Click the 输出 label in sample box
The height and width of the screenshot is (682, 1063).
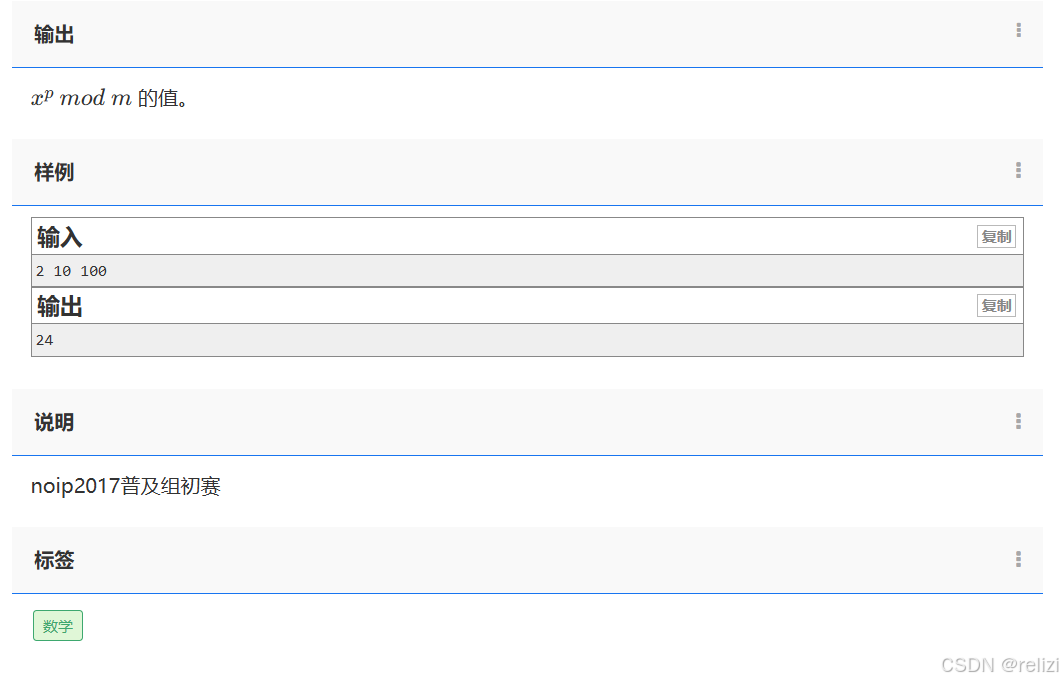click(60, 306)
